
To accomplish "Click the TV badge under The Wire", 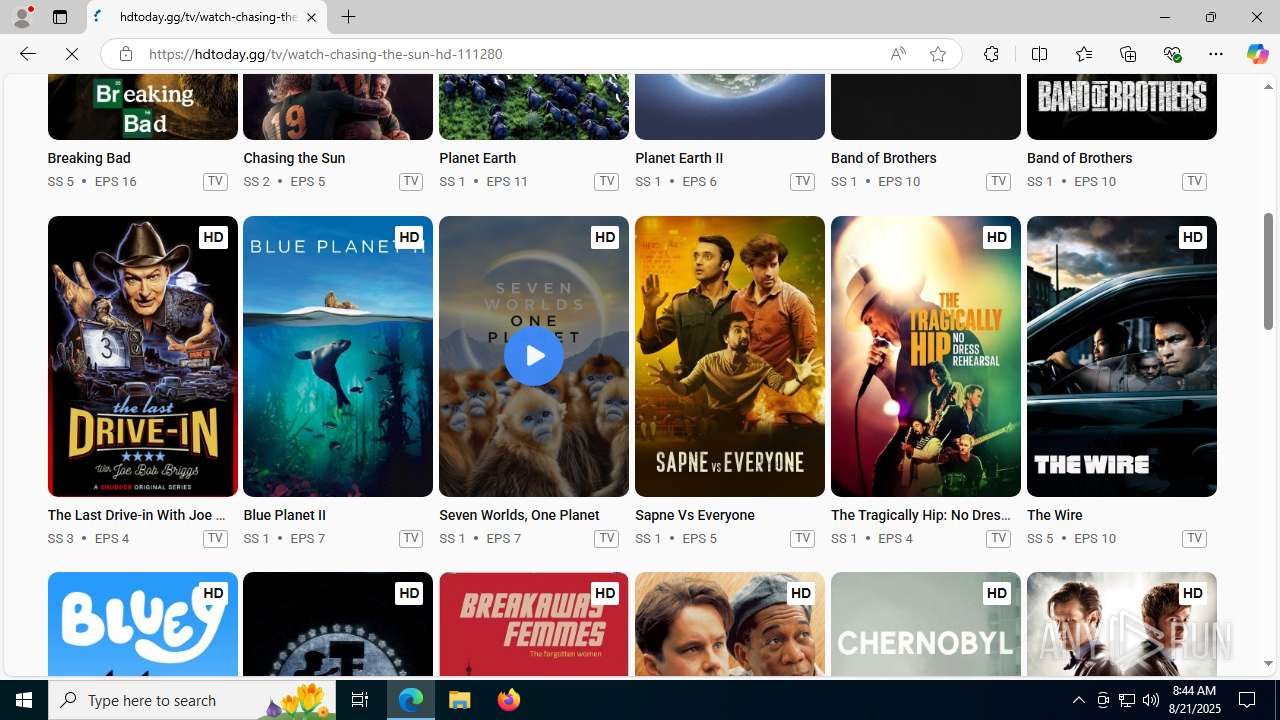I will pos(1194,538).
